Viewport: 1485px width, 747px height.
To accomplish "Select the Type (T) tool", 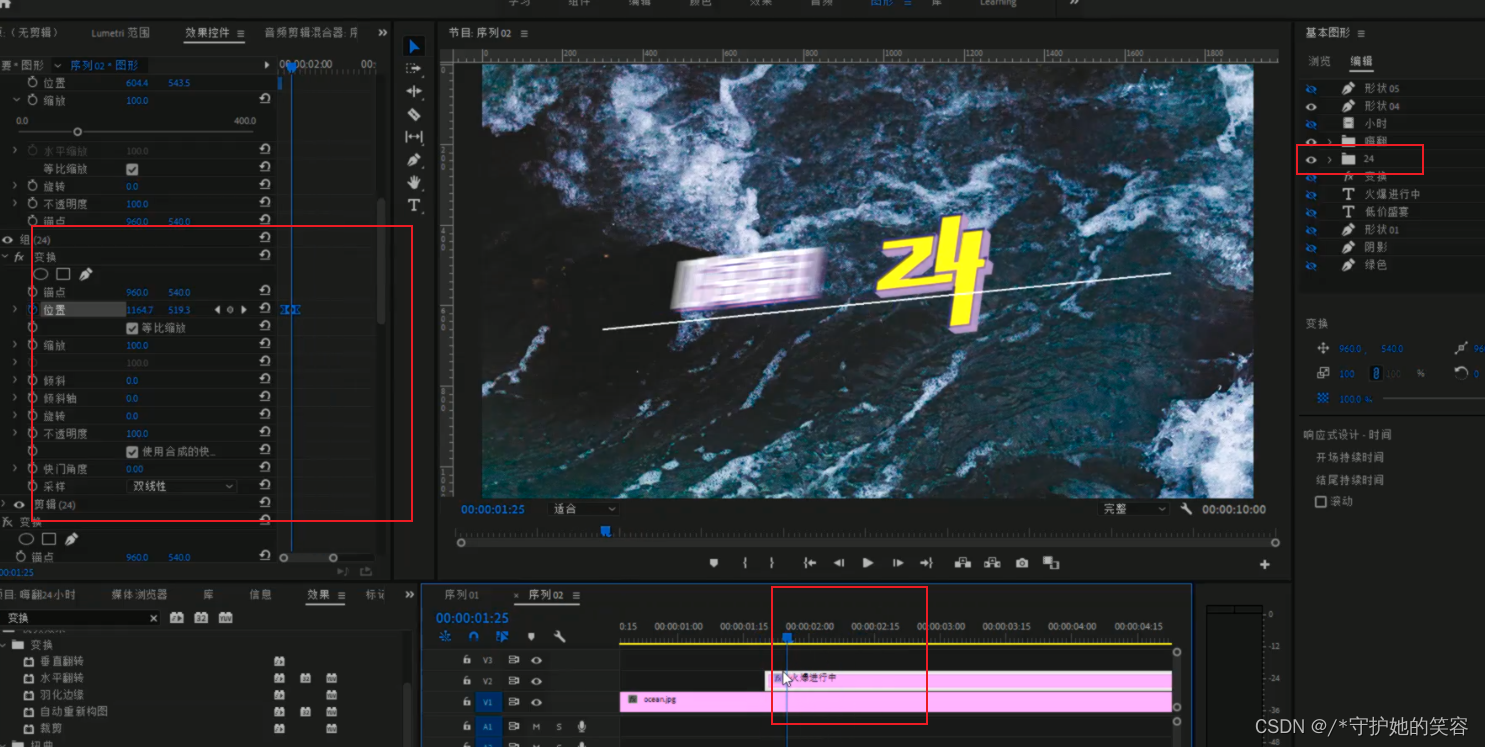I will (x=414, y=205).
